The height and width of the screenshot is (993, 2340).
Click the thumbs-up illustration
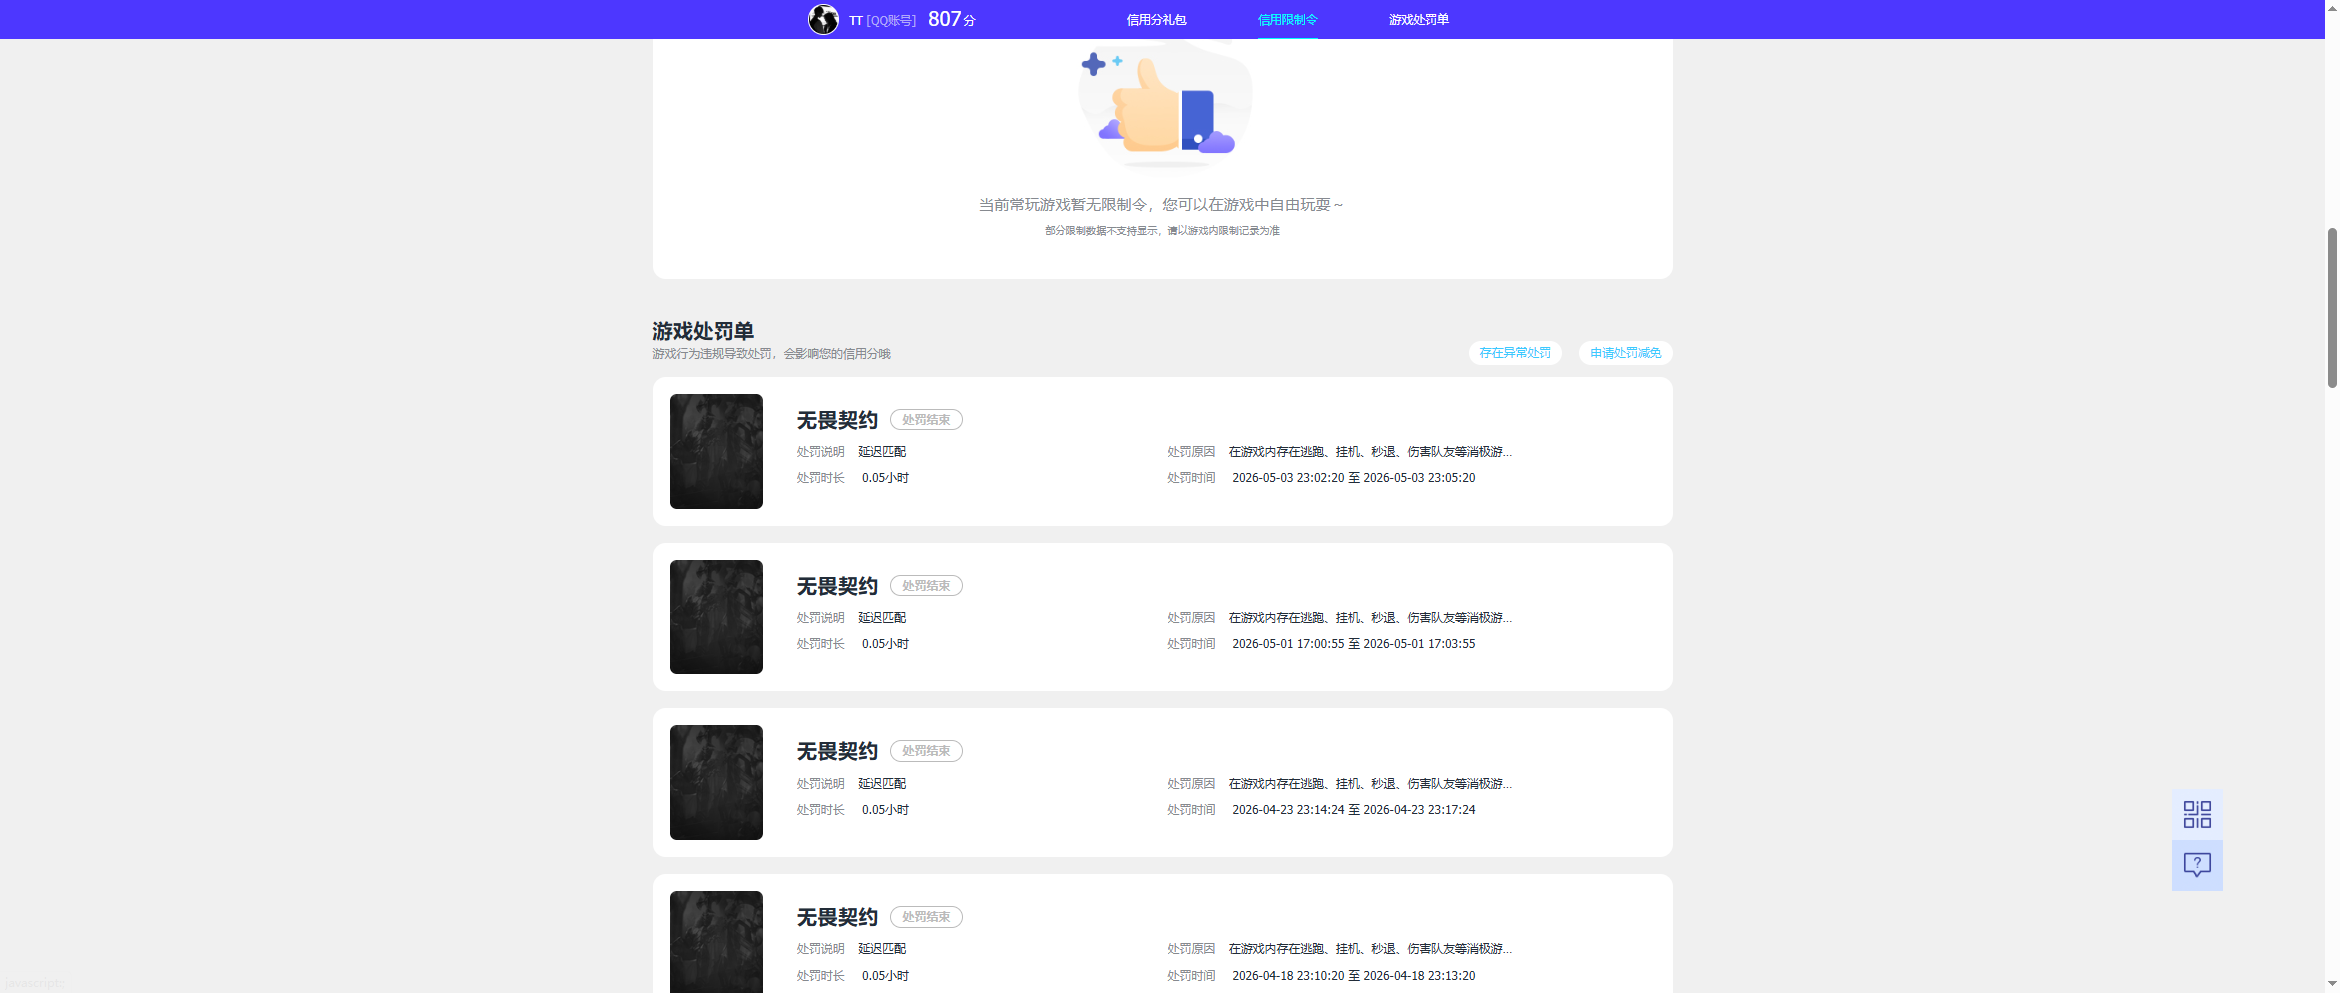[1163, 105]
